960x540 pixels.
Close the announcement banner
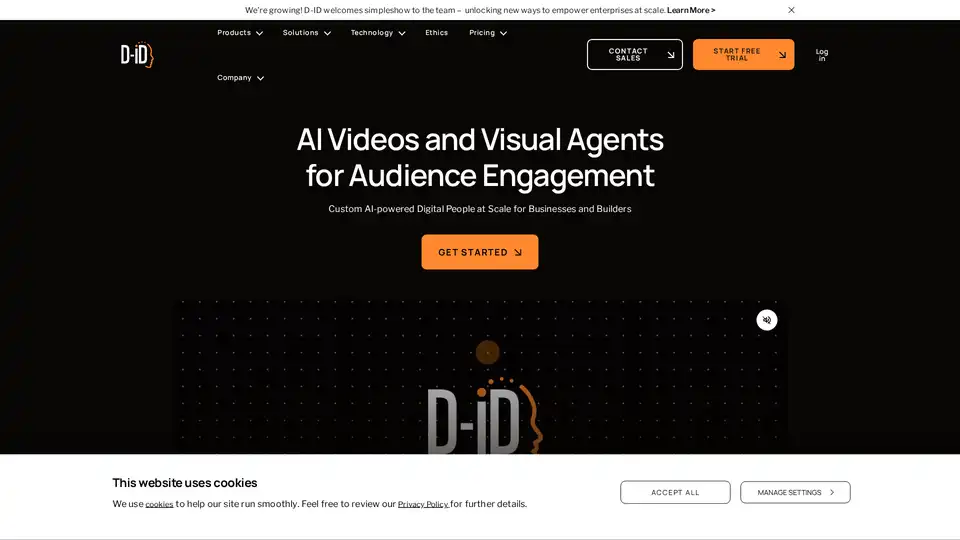click(x=791, y=10)
